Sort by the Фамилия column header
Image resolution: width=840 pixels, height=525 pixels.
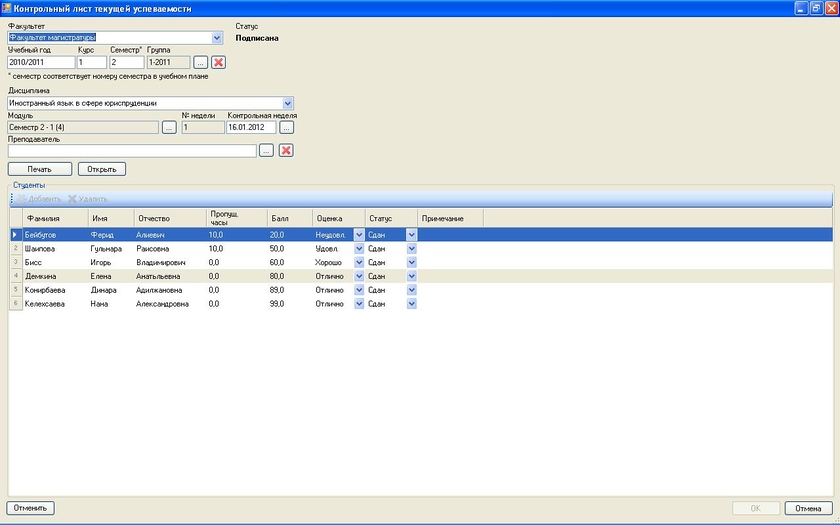coord(44,218)
